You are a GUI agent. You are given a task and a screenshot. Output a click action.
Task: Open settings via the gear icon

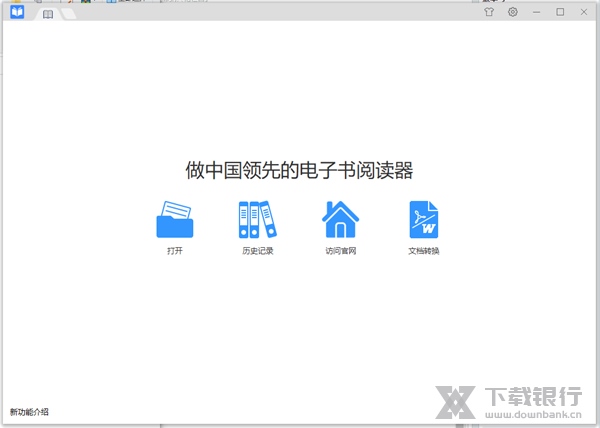[513, 12]
